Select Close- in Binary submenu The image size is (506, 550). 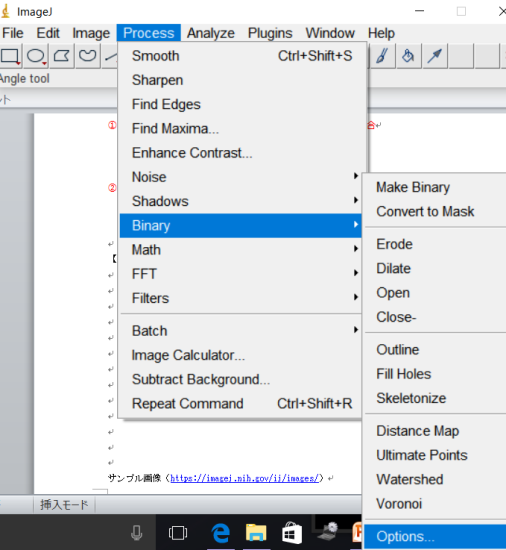point(435,317)
